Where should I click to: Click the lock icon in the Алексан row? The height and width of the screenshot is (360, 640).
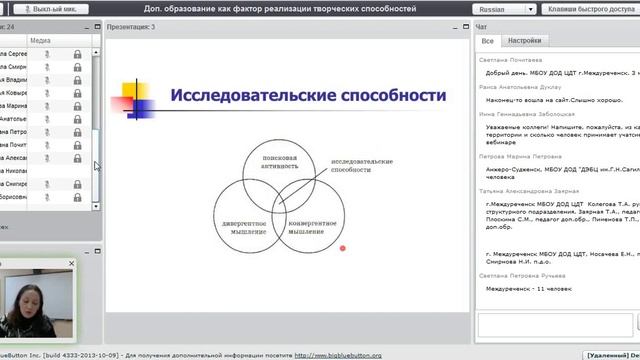78,158
